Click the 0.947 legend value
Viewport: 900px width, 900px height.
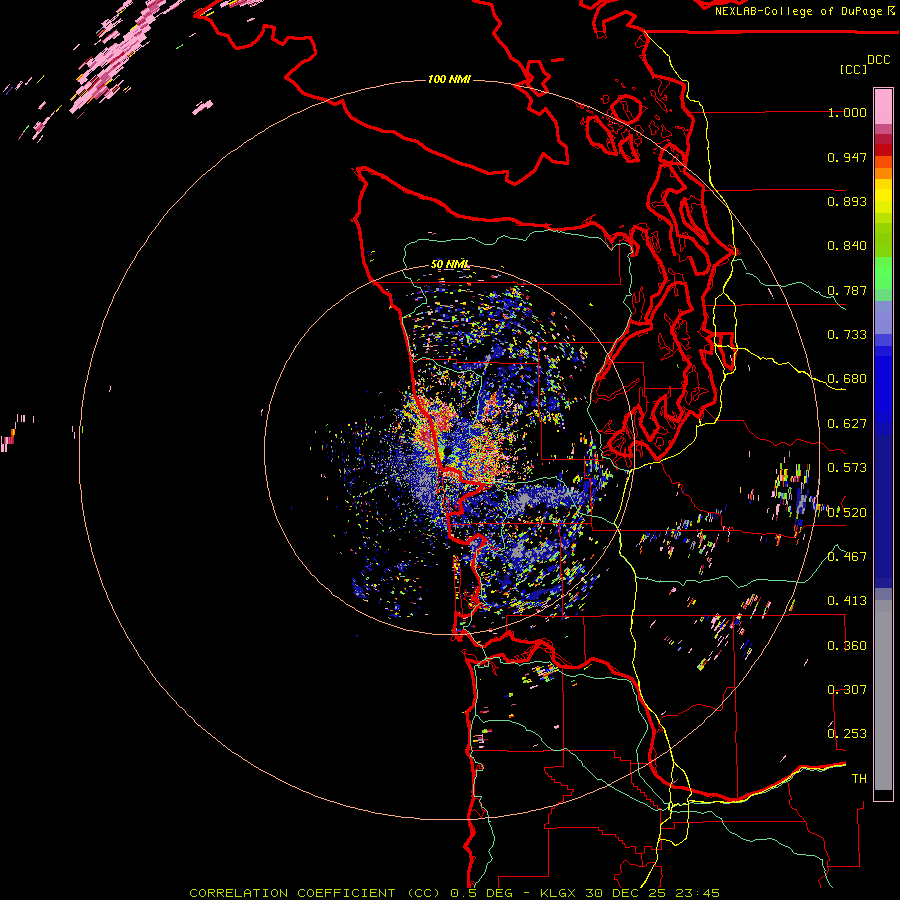click(x=847, y=157)
